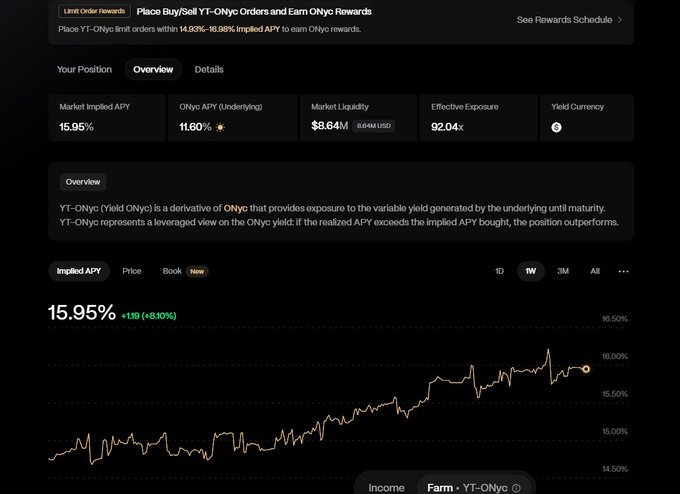Click the large 15.95% chart headline value
680x494 pixels.
click(82, 312)
